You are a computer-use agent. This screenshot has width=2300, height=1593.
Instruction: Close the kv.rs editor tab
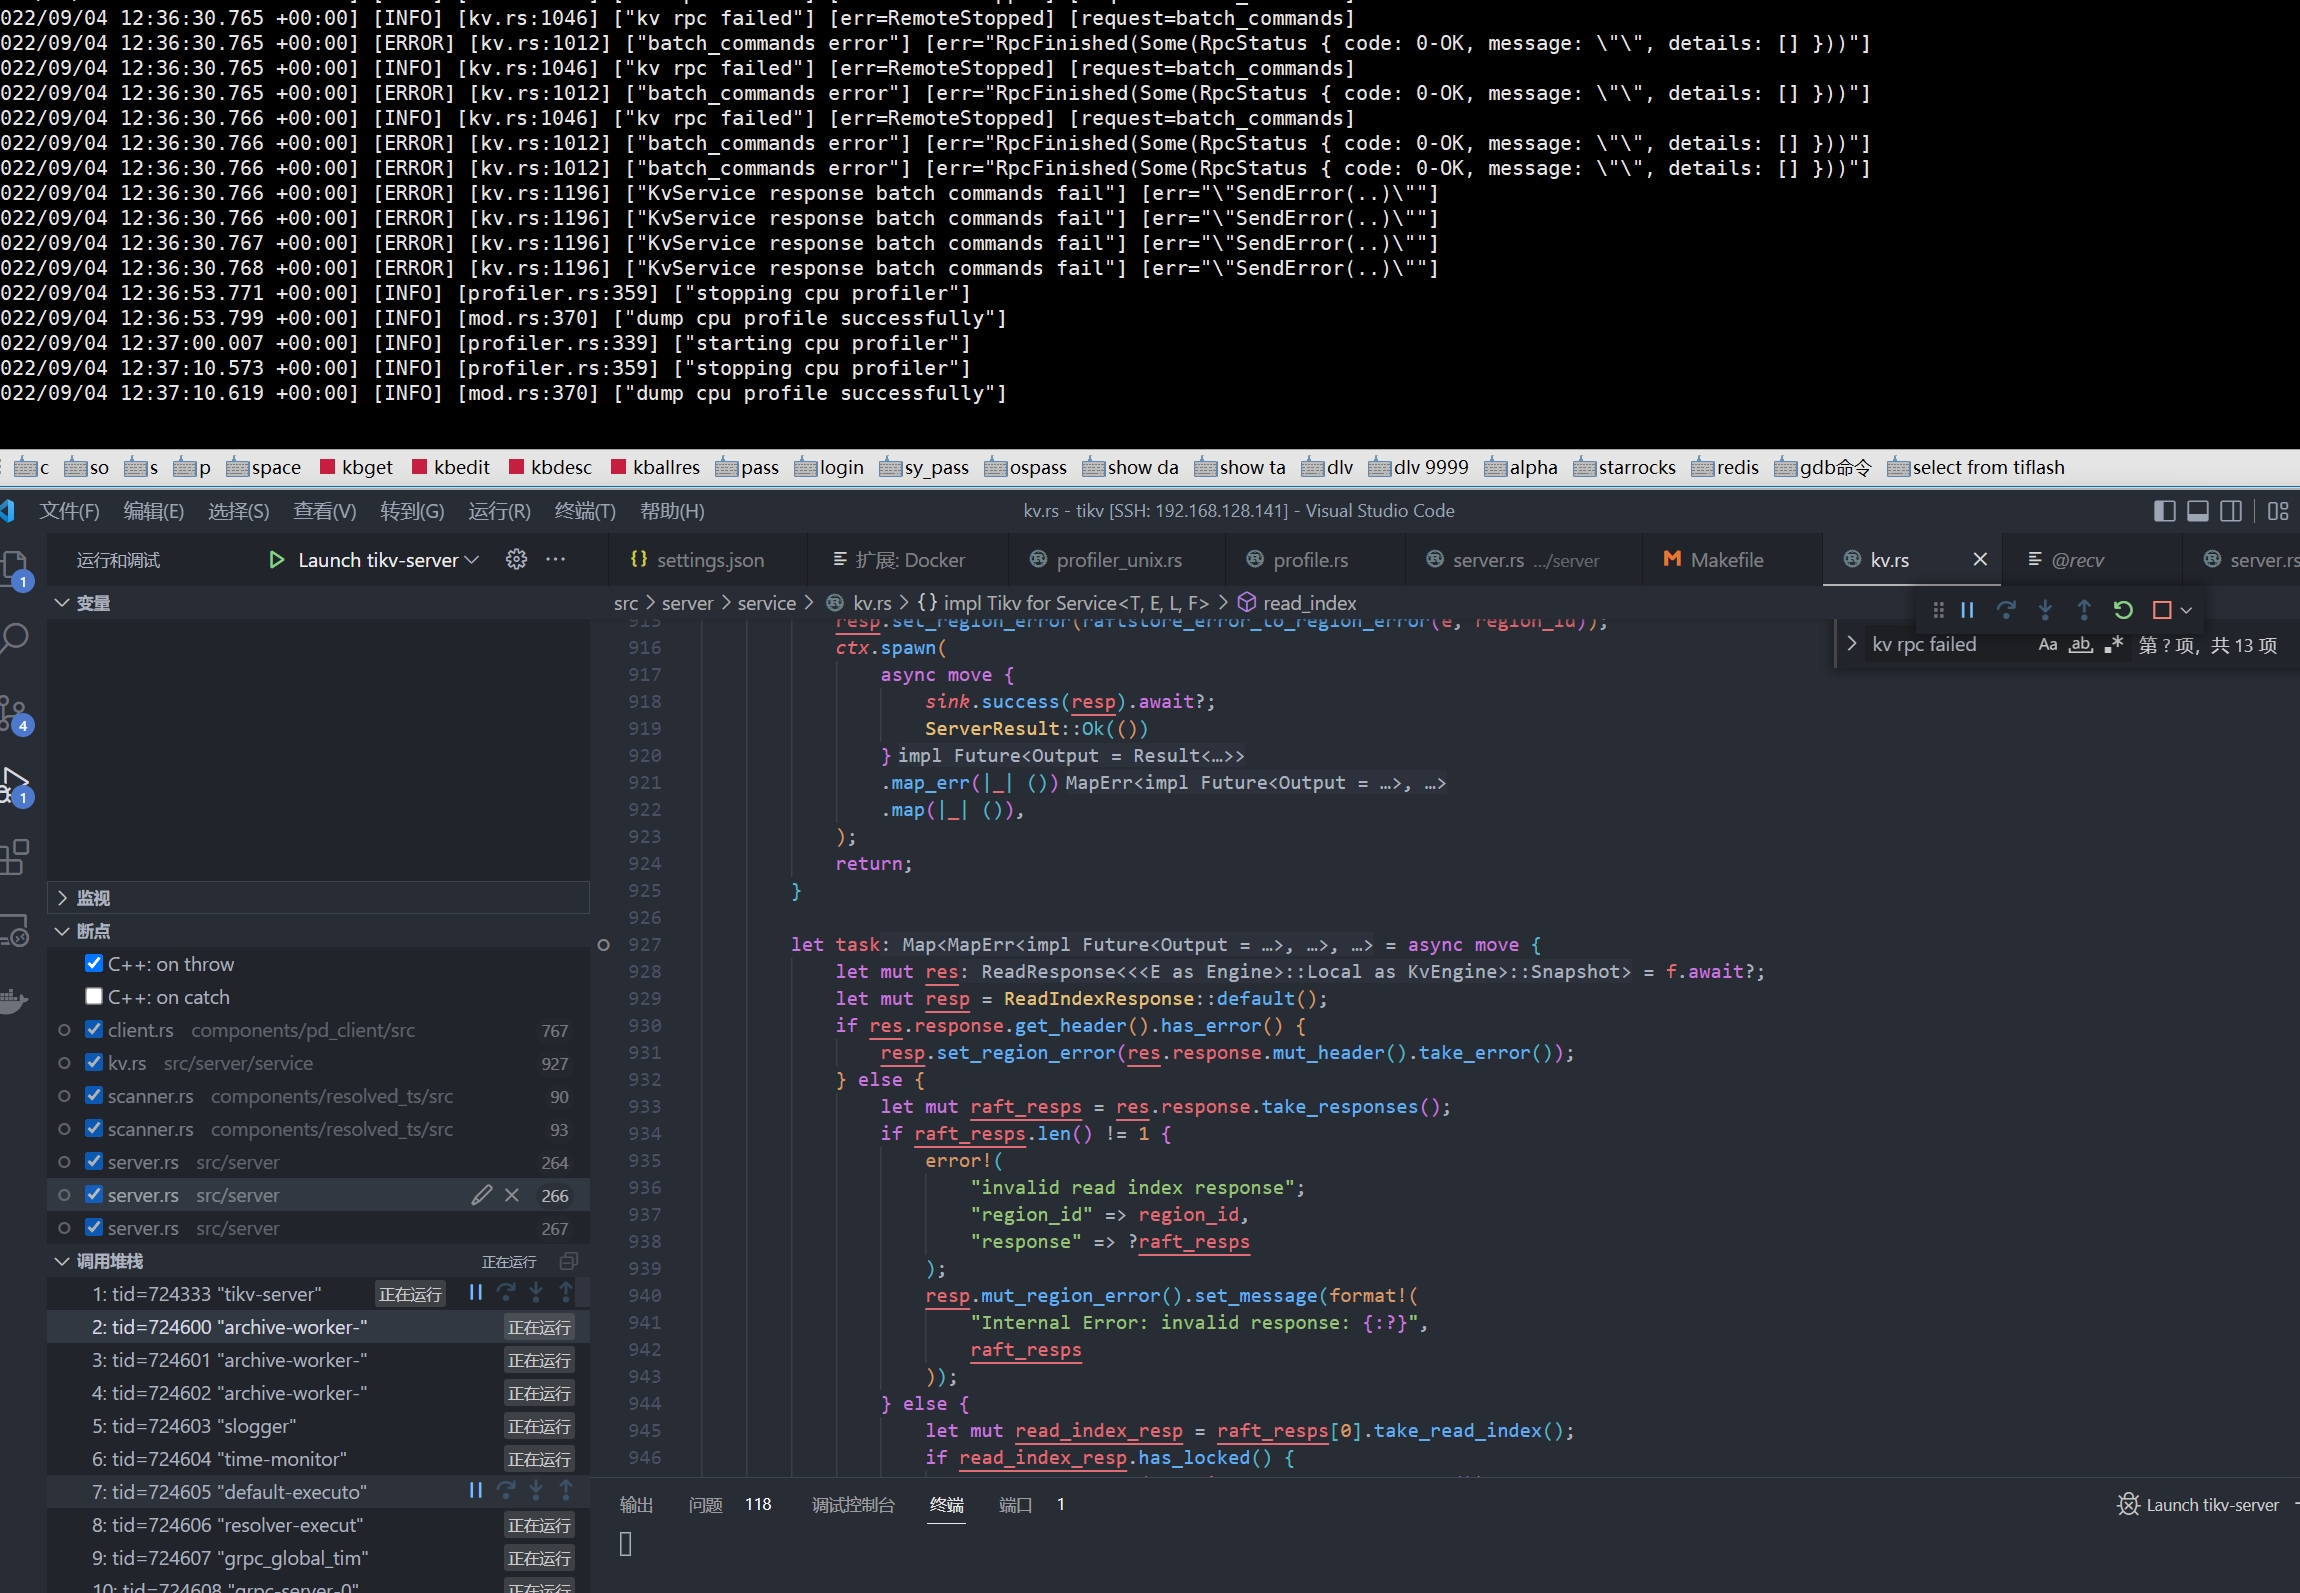1980,559
